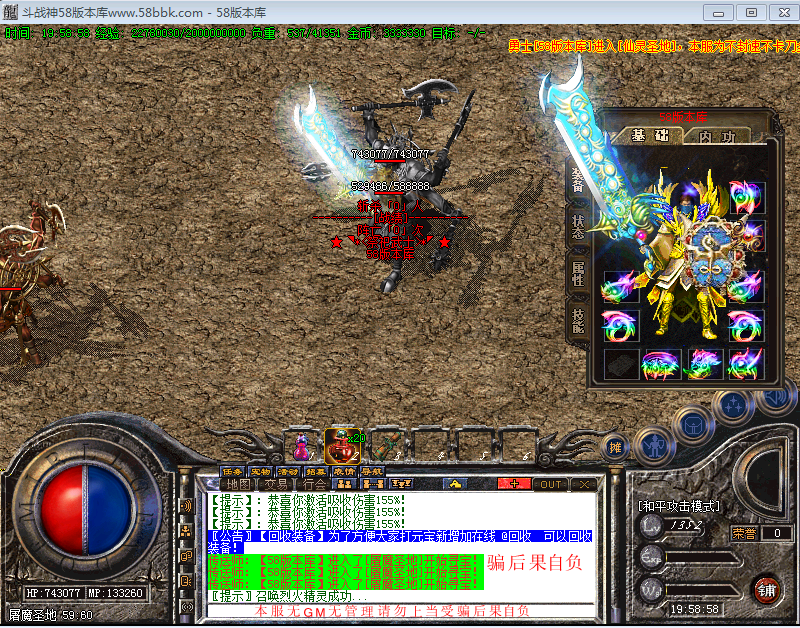Open the 行会 guild button
The image size is (800, 628).
tap(314, 485)
